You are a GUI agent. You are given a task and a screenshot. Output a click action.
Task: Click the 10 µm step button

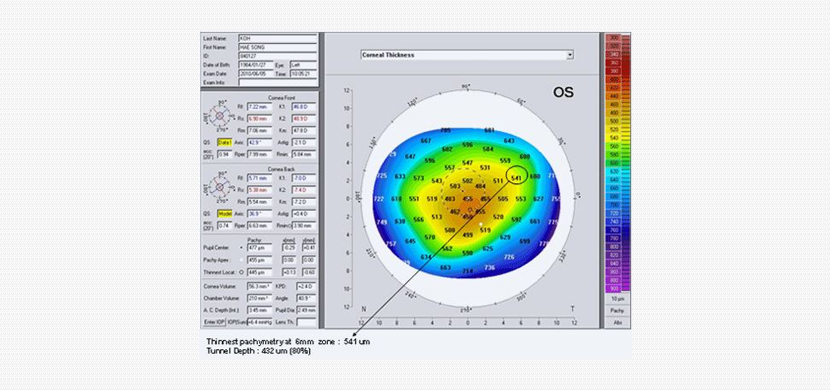617,299
